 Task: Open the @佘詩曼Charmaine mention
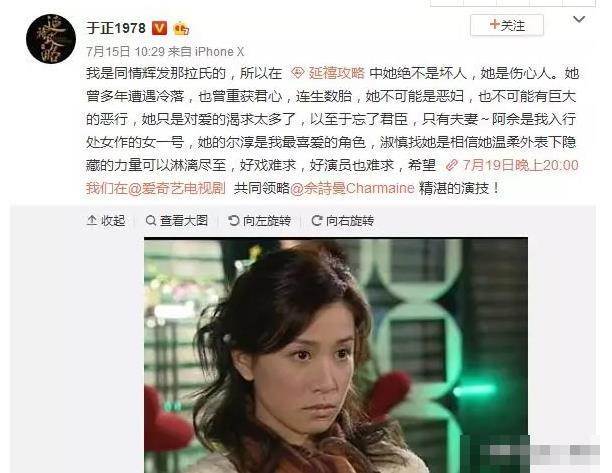tap(352, 188)
